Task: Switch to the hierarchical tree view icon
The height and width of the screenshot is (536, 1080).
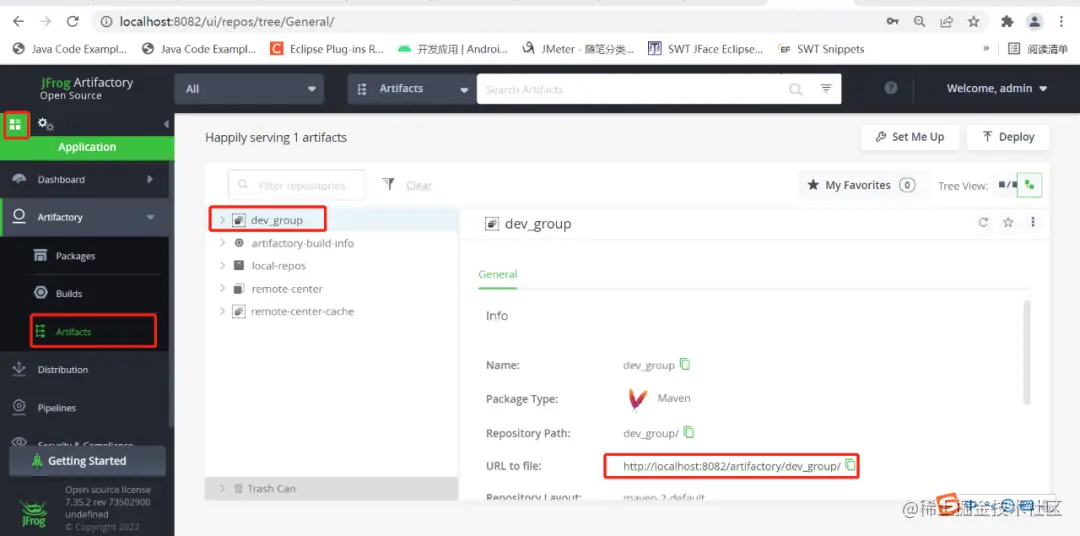Action: [x=1030, y=185]
